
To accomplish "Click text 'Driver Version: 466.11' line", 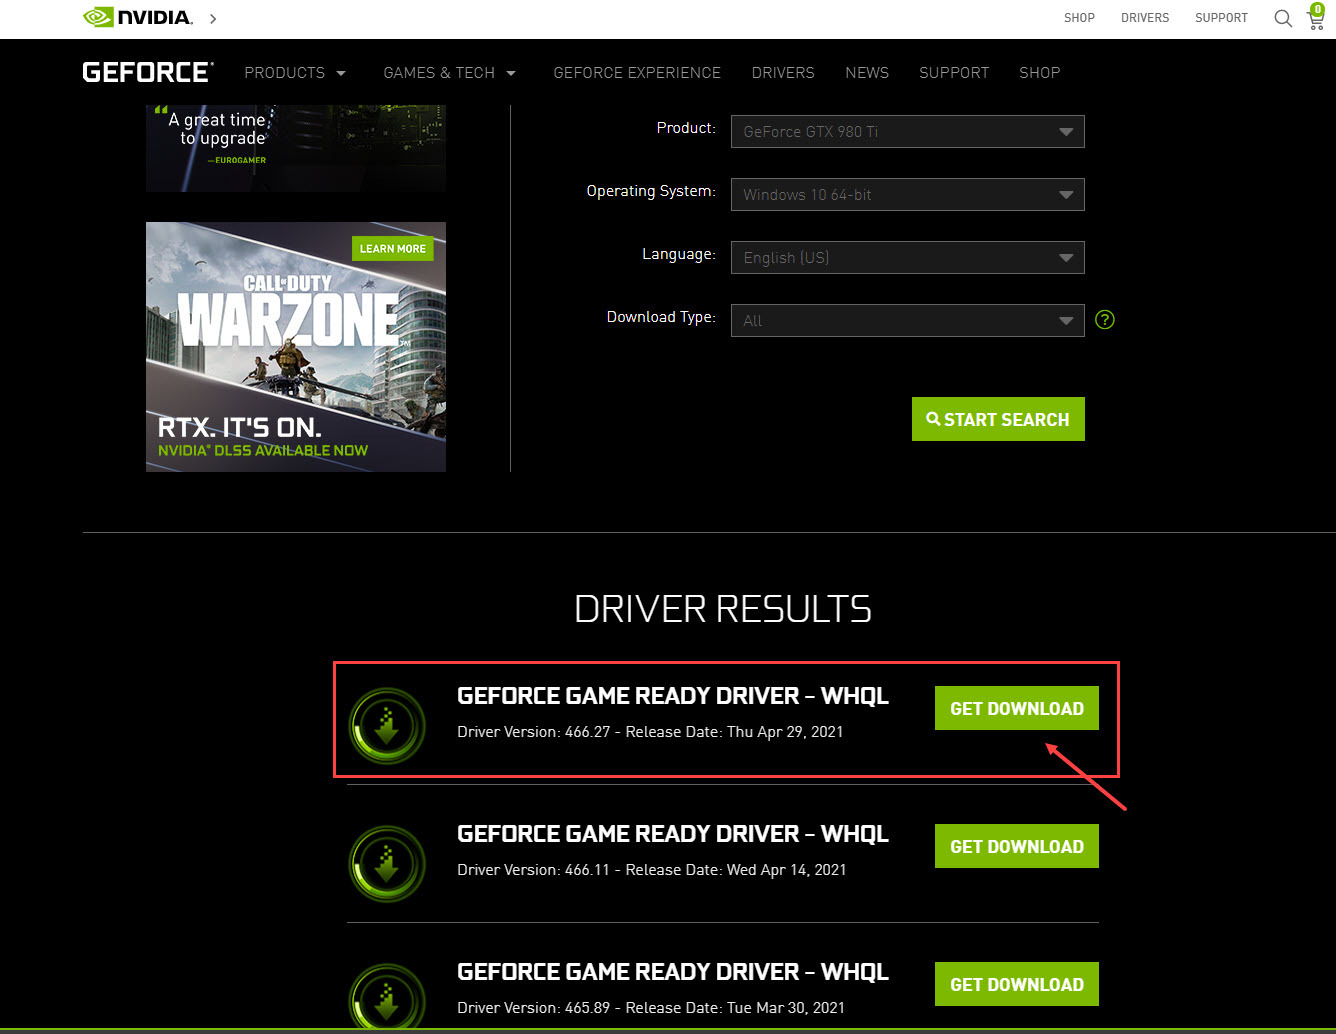I will coord(652,870).
